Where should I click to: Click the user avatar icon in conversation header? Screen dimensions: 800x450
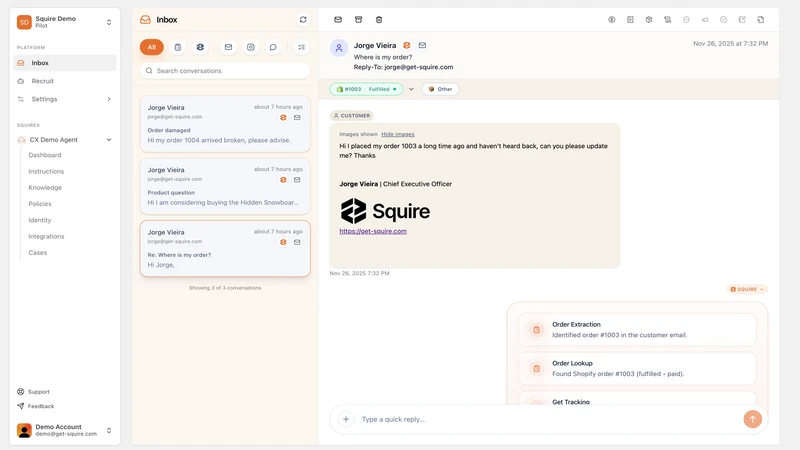tap(339, 48)
